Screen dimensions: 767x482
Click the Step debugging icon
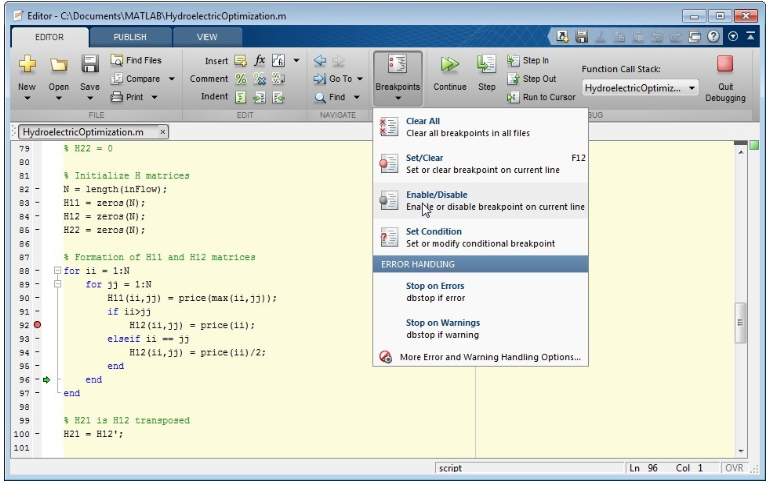click(487, 64)
